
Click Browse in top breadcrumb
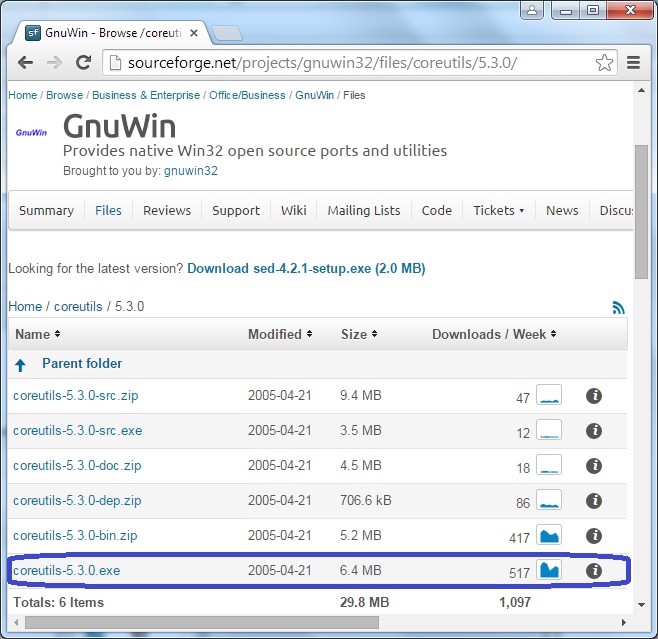click(x=65, y=95)
